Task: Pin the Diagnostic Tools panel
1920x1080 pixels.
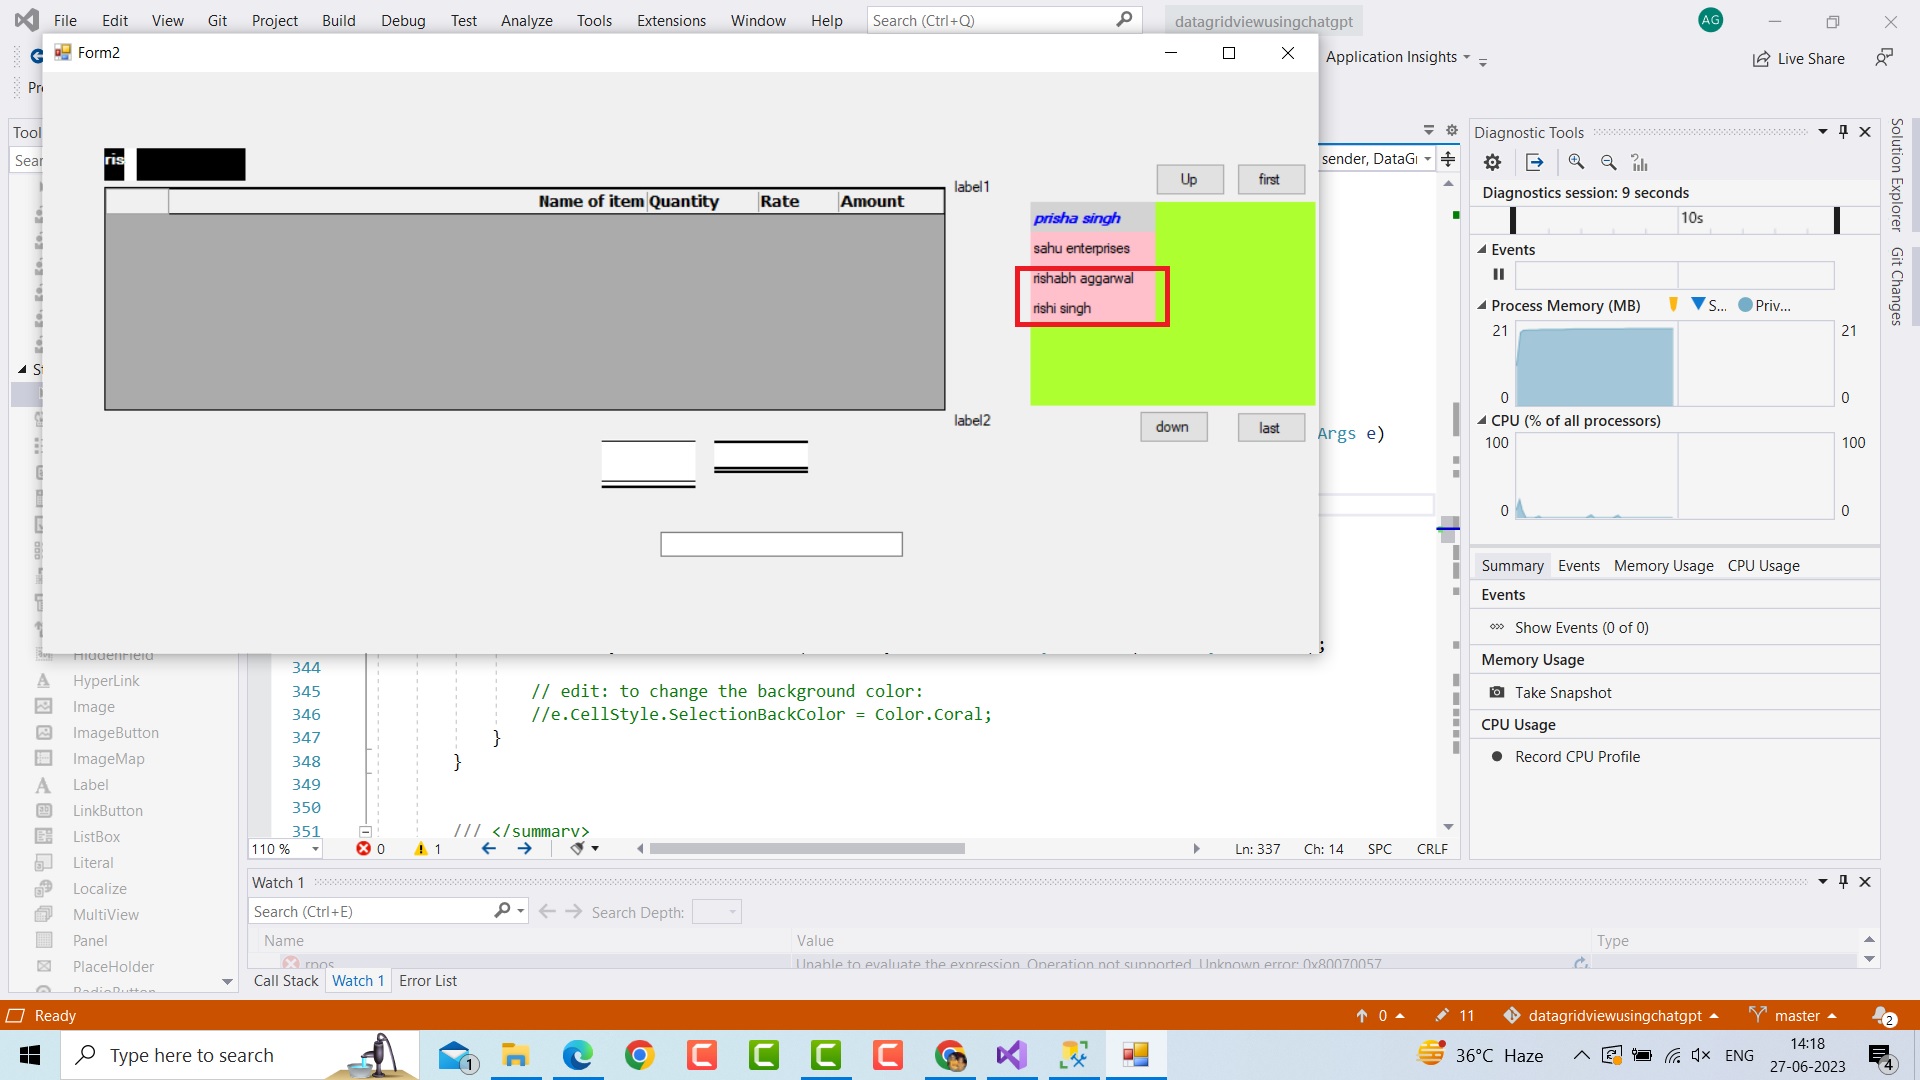Action: (1843, 132)
